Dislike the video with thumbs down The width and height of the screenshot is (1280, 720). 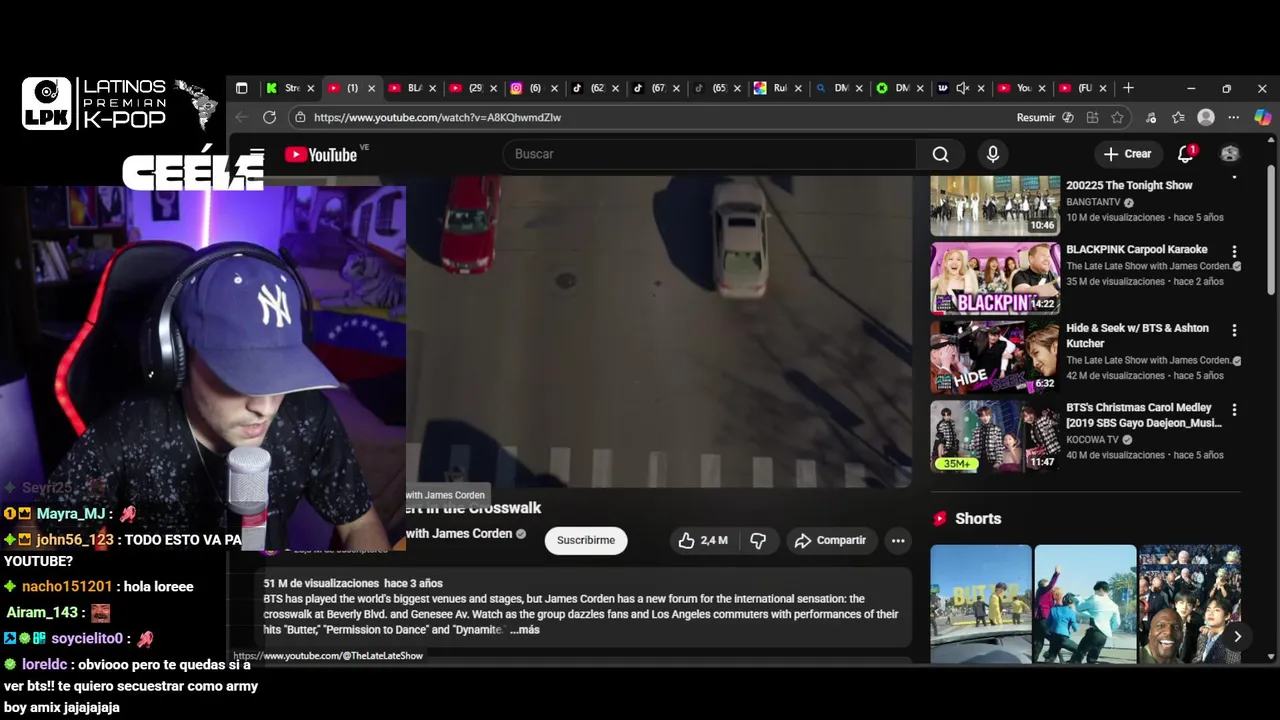[x=758, y=540]
